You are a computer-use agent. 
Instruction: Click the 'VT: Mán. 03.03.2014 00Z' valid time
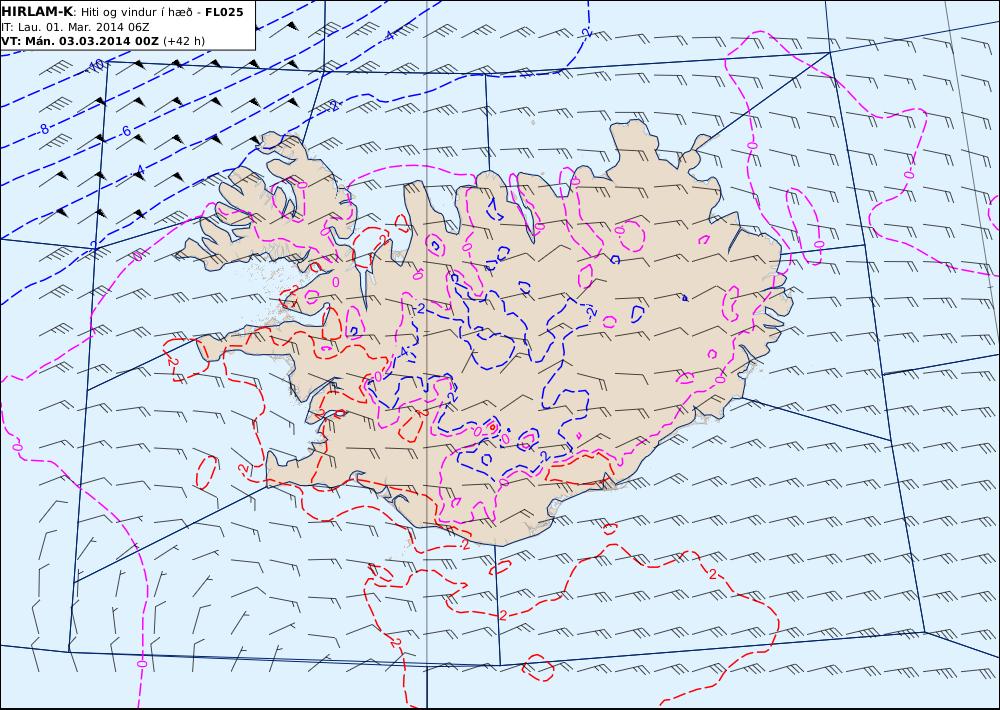pos(80,41)
